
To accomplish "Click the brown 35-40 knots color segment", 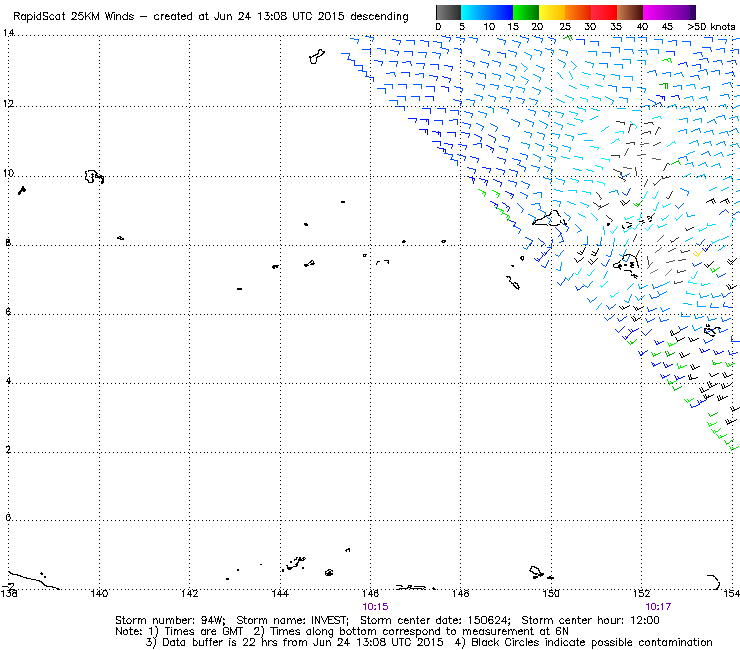I will (x=630, y=12).
